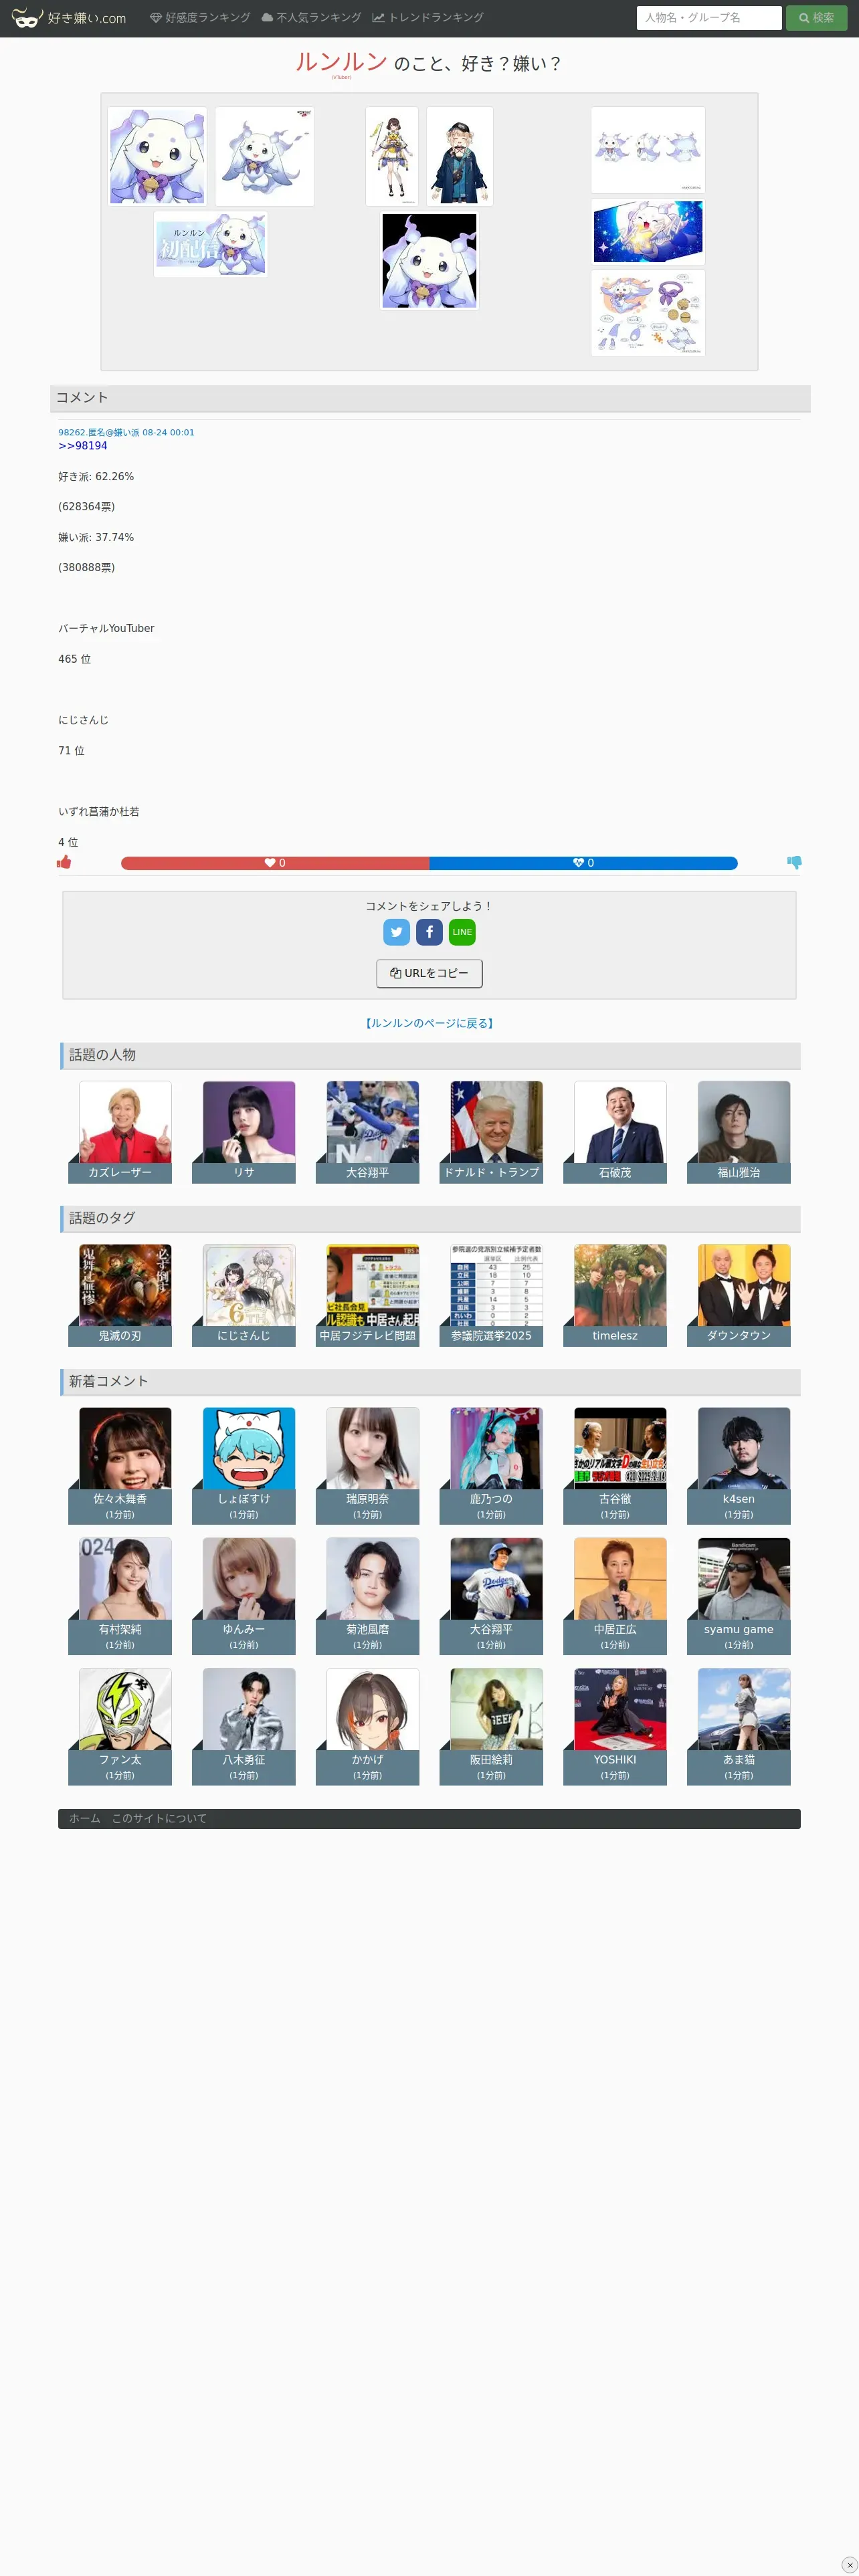This screenshot has width=859, height=2576.
Task: Share comment via Twitter icon
Action: [x=397, y=932]
